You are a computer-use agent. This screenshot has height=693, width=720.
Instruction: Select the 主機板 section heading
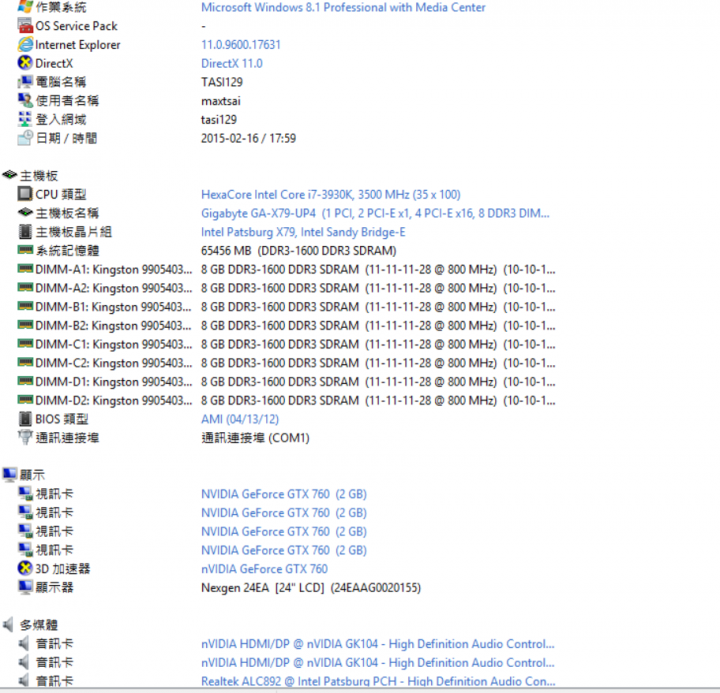[x=39, y=175]
